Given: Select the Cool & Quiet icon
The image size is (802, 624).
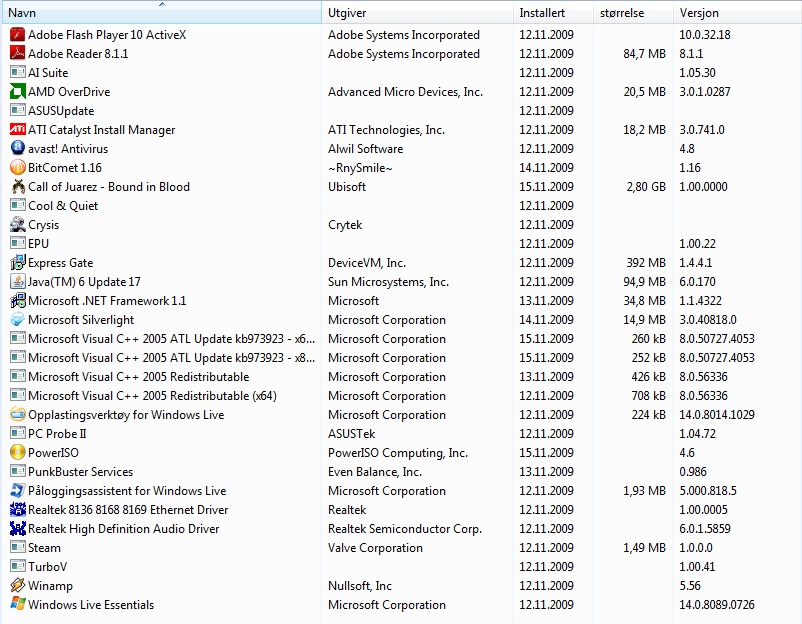Looking at the screenshot, I should tap(17, 206).
